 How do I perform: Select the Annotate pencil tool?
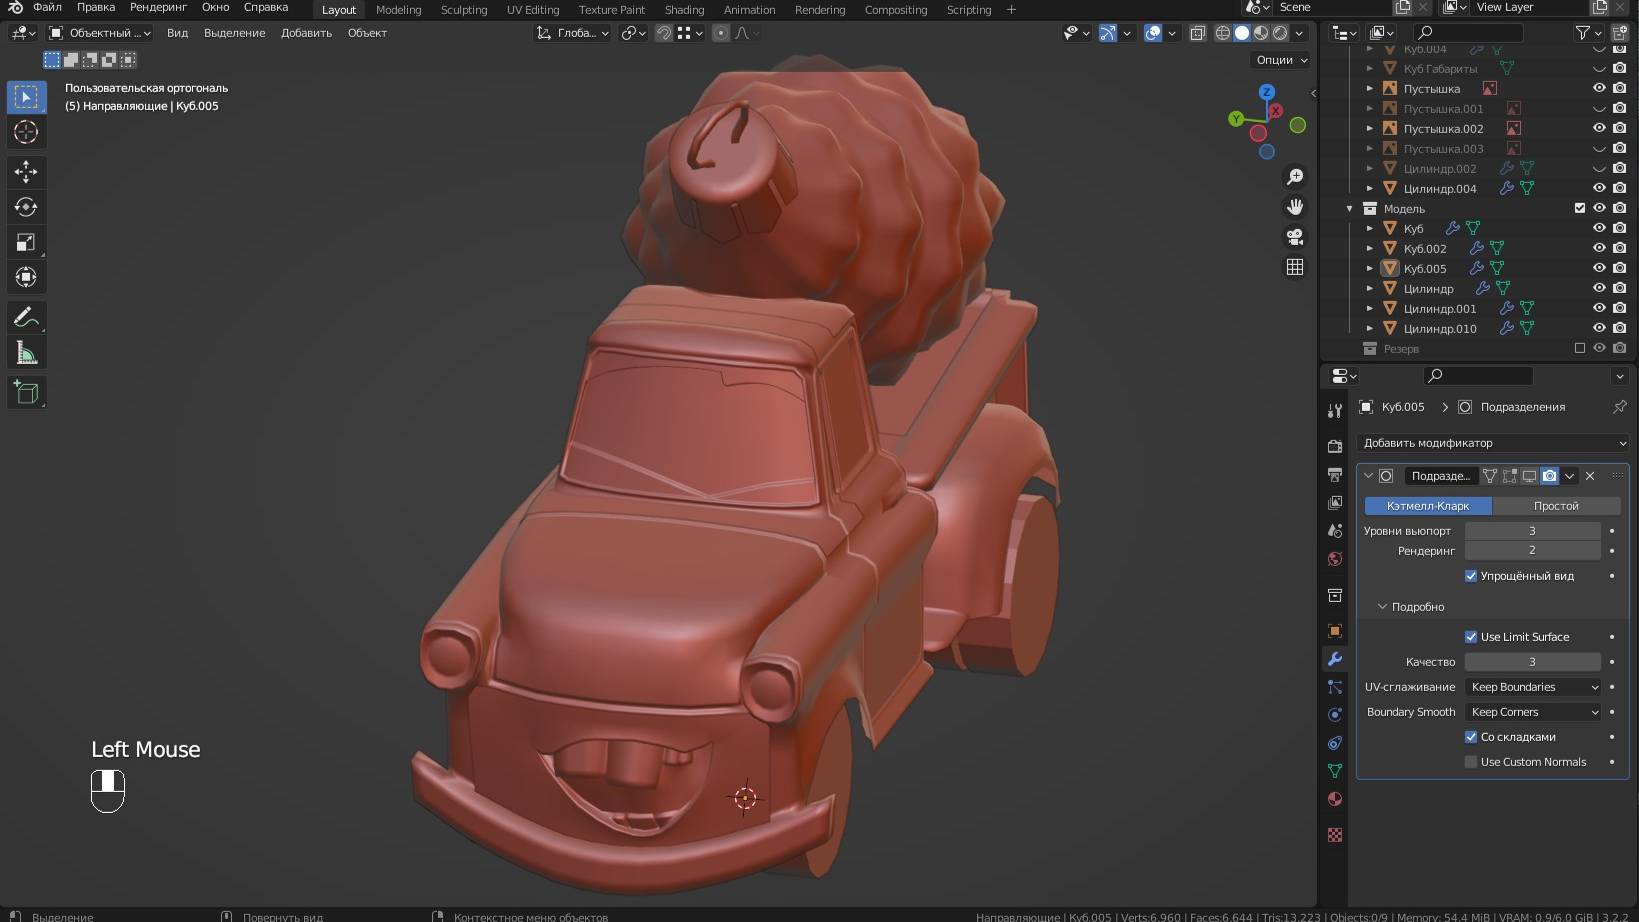click(26, 318)
